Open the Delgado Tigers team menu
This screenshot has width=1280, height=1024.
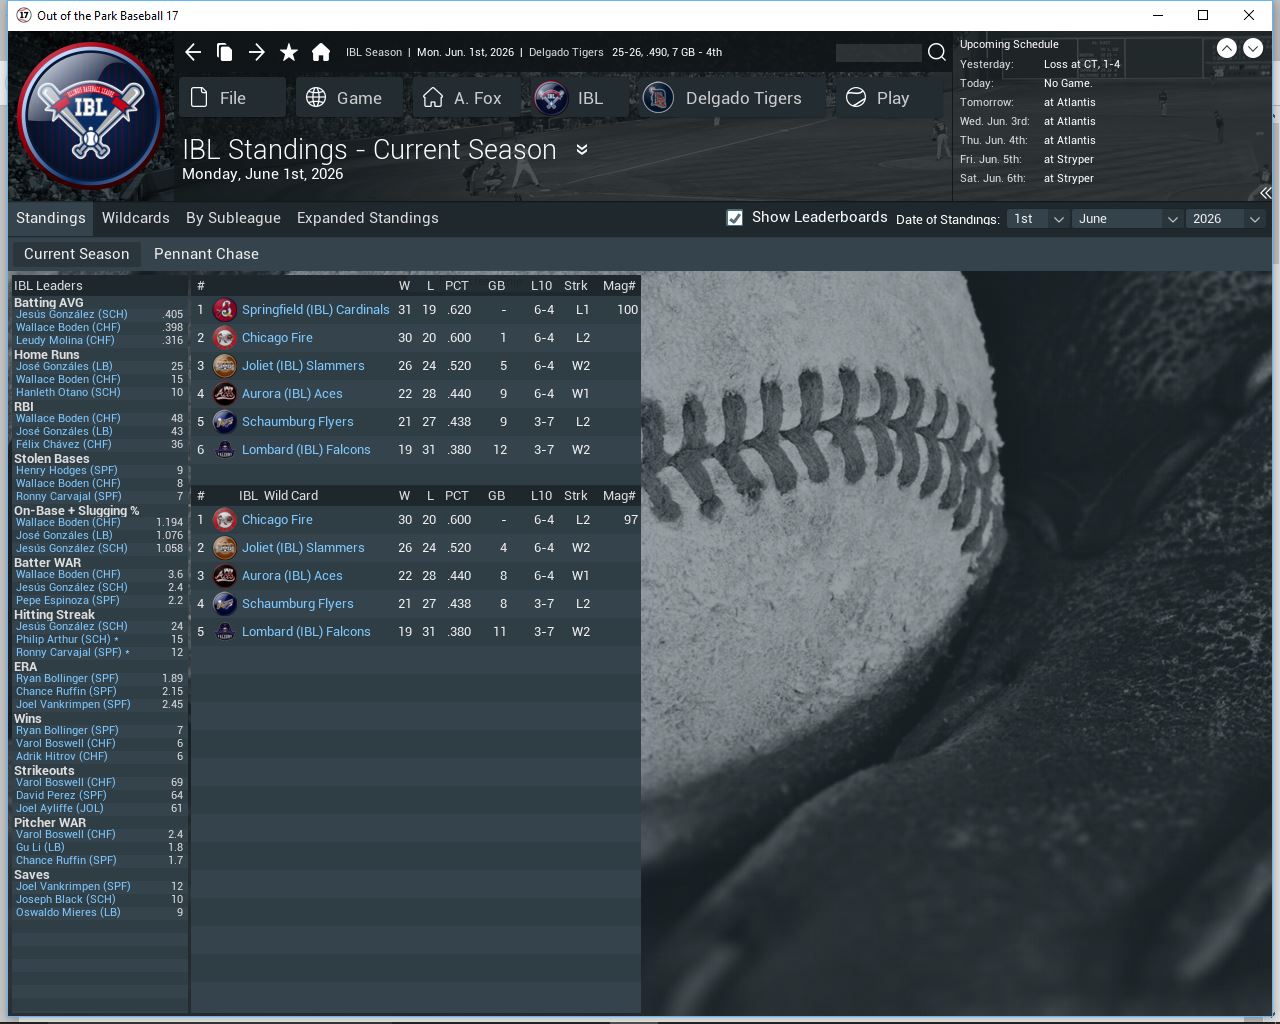point(730,98)
